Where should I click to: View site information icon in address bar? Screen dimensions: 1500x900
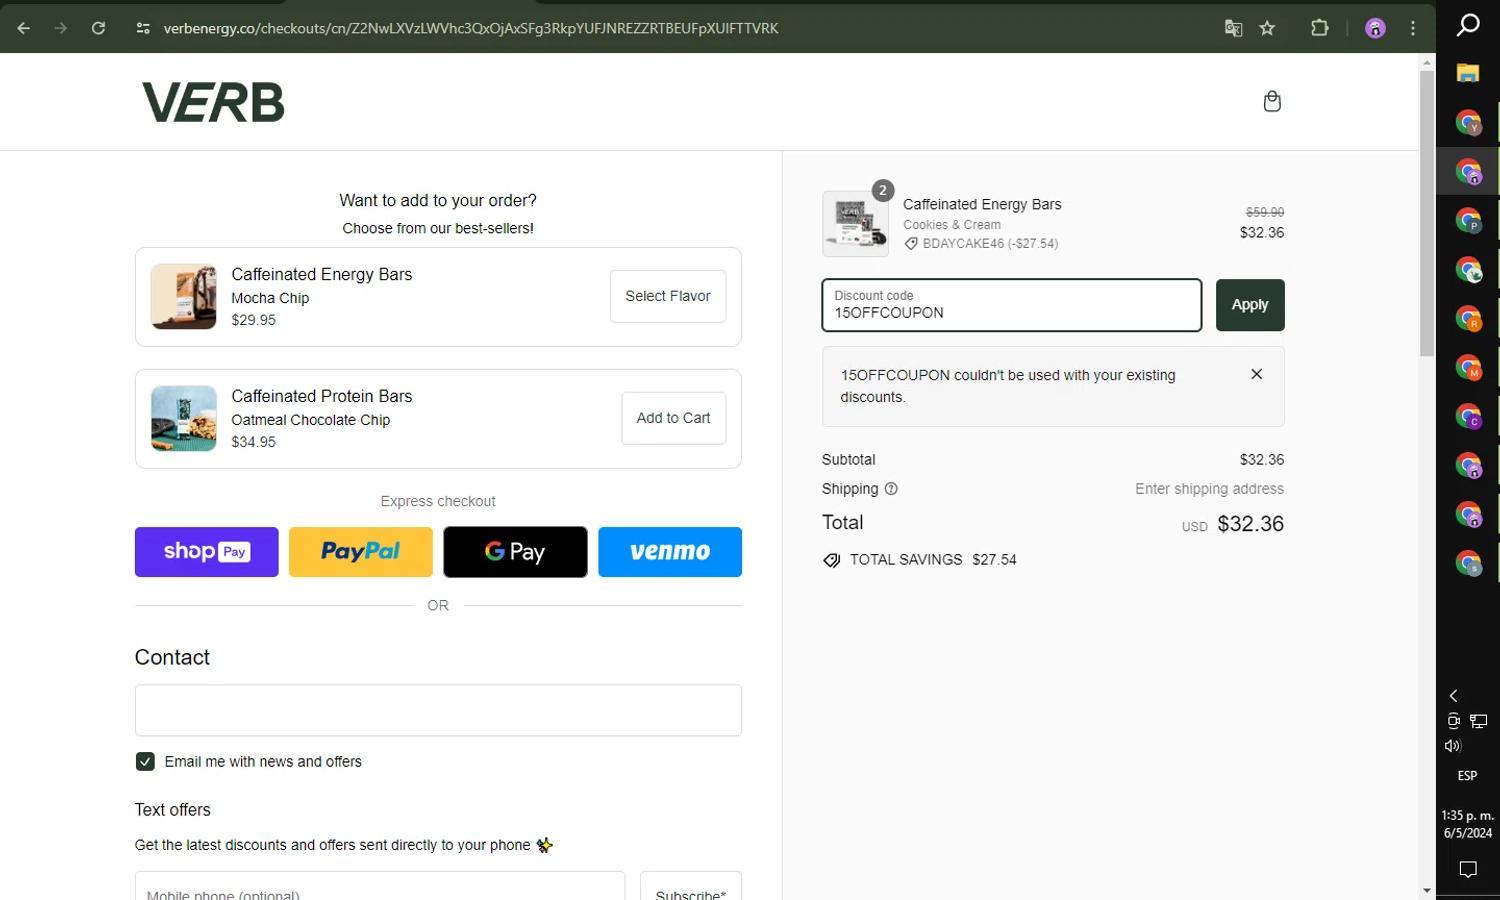point(143,28)
